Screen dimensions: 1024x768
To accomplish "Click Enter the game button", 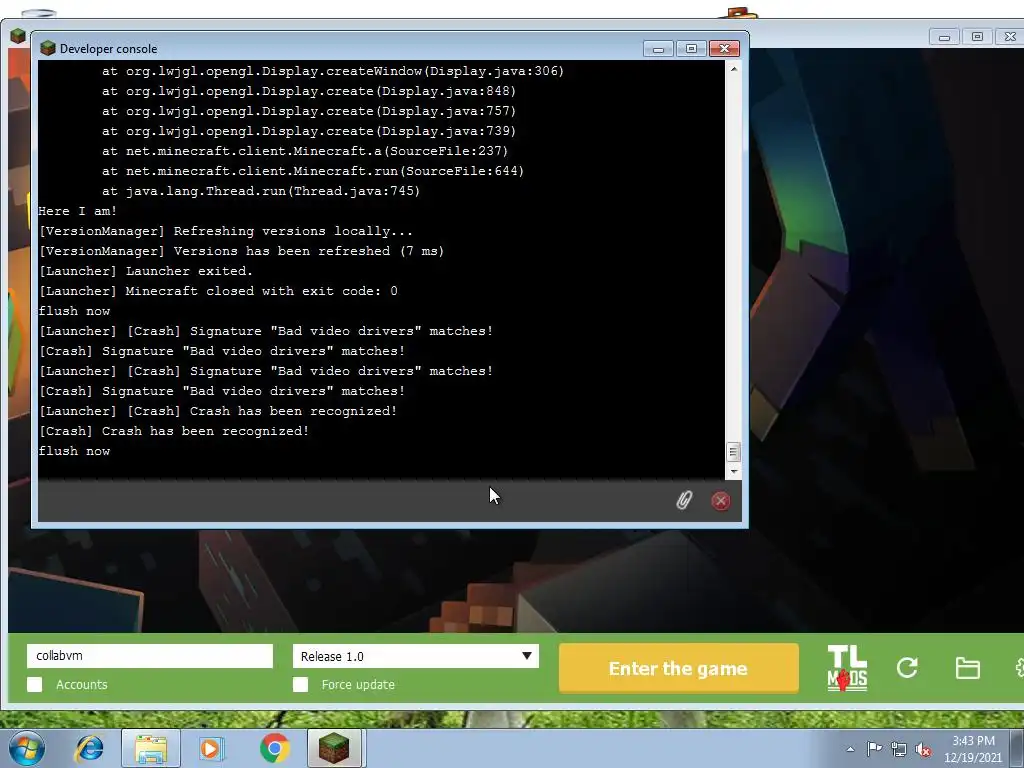I will point(679,668).
